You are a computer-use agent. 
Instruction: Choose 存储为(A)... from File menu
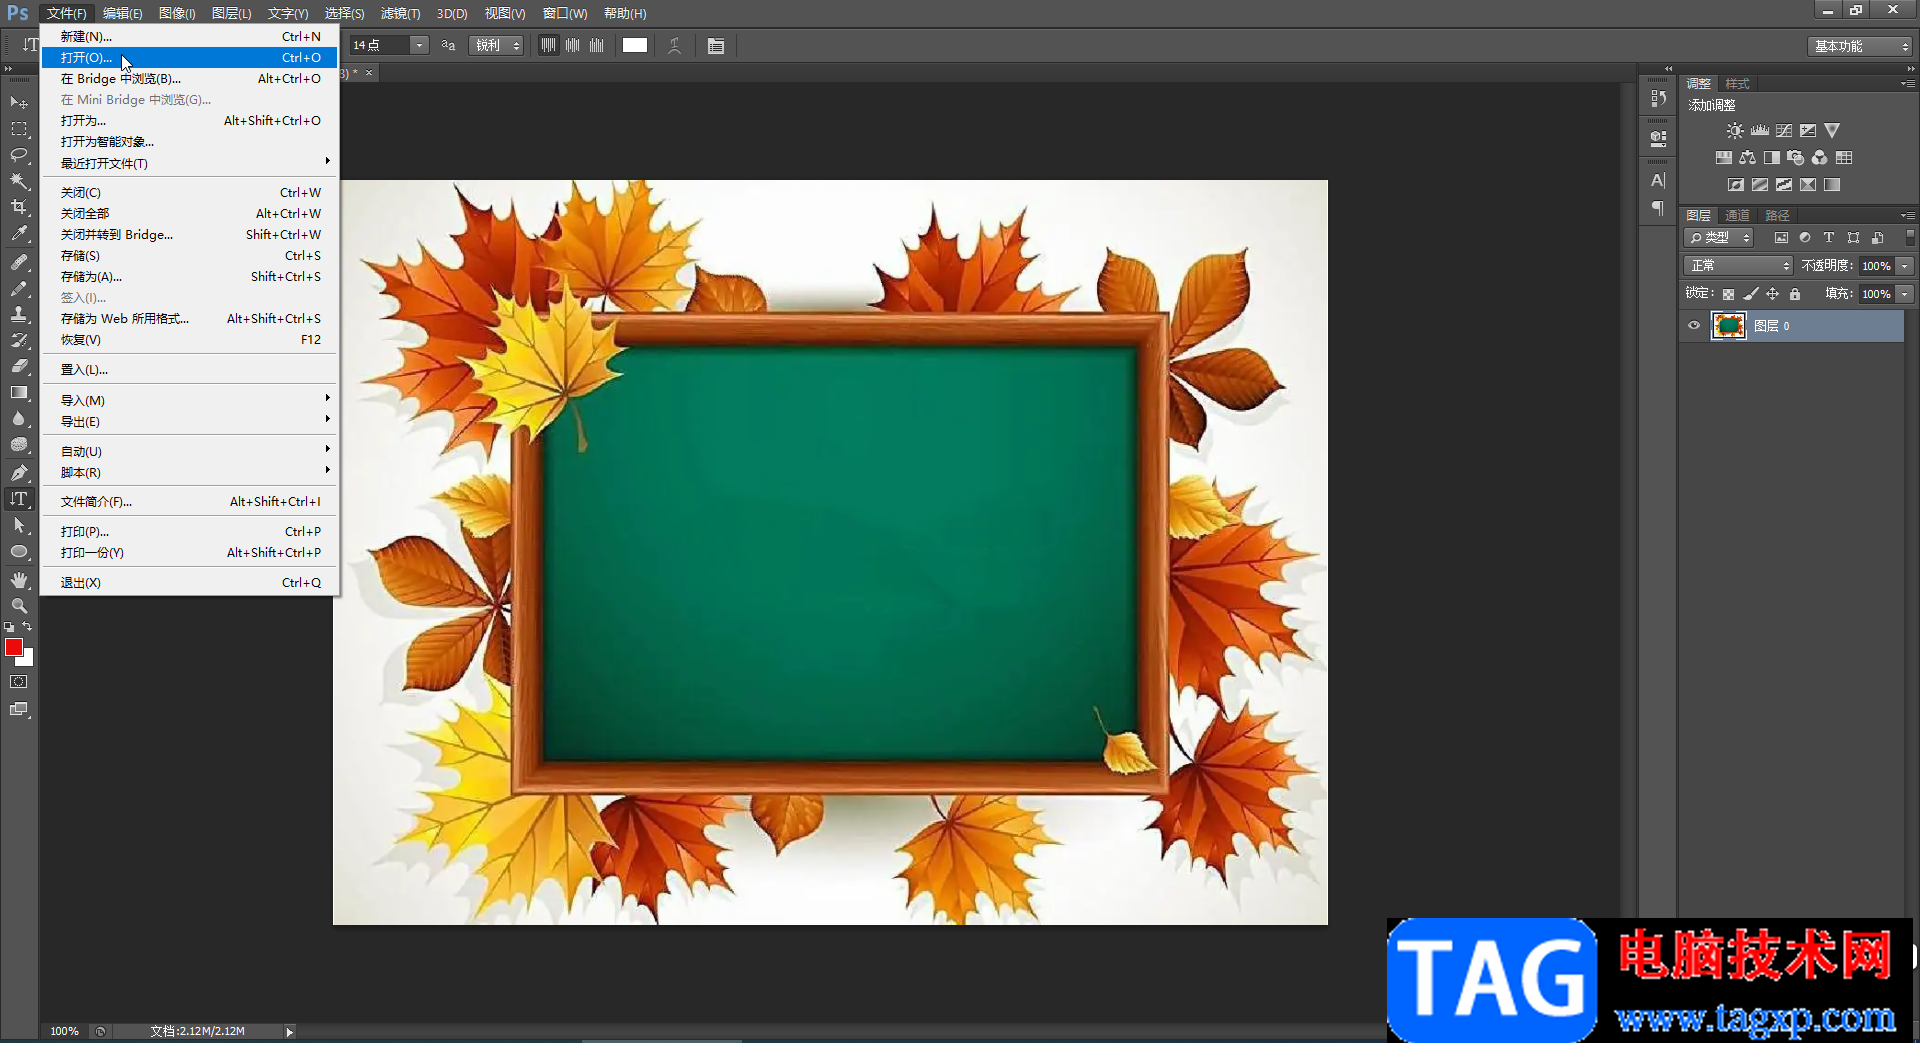[x=190, y=277]
